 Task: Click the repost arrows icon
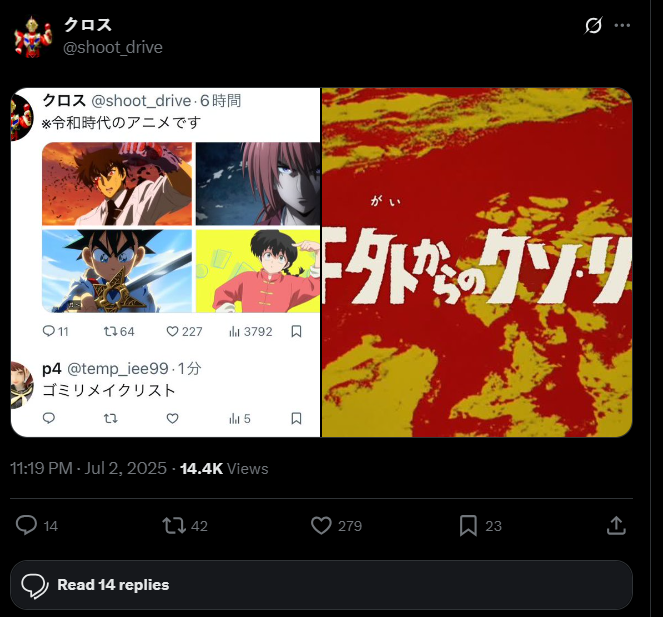174,525
